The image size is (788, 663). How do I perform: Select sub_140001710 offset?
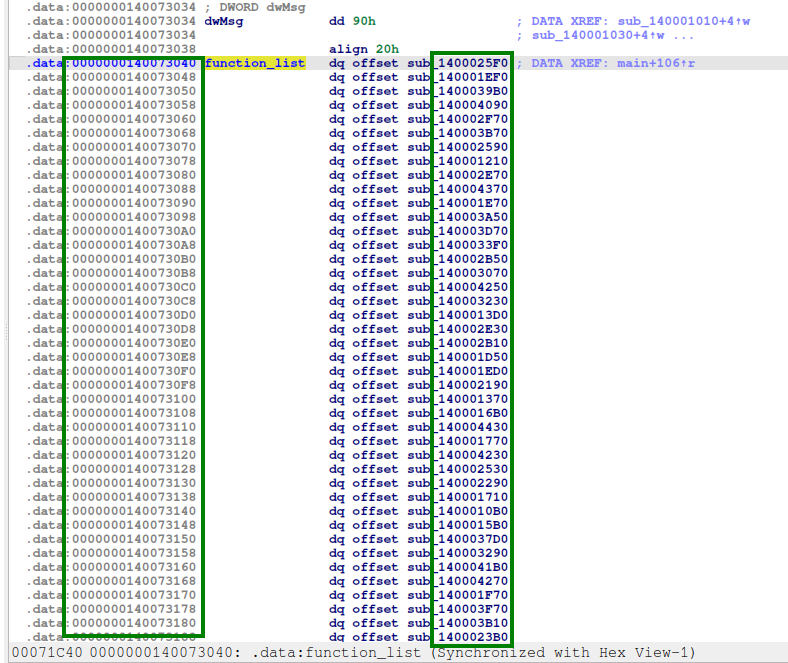click(x=458, y=497)
